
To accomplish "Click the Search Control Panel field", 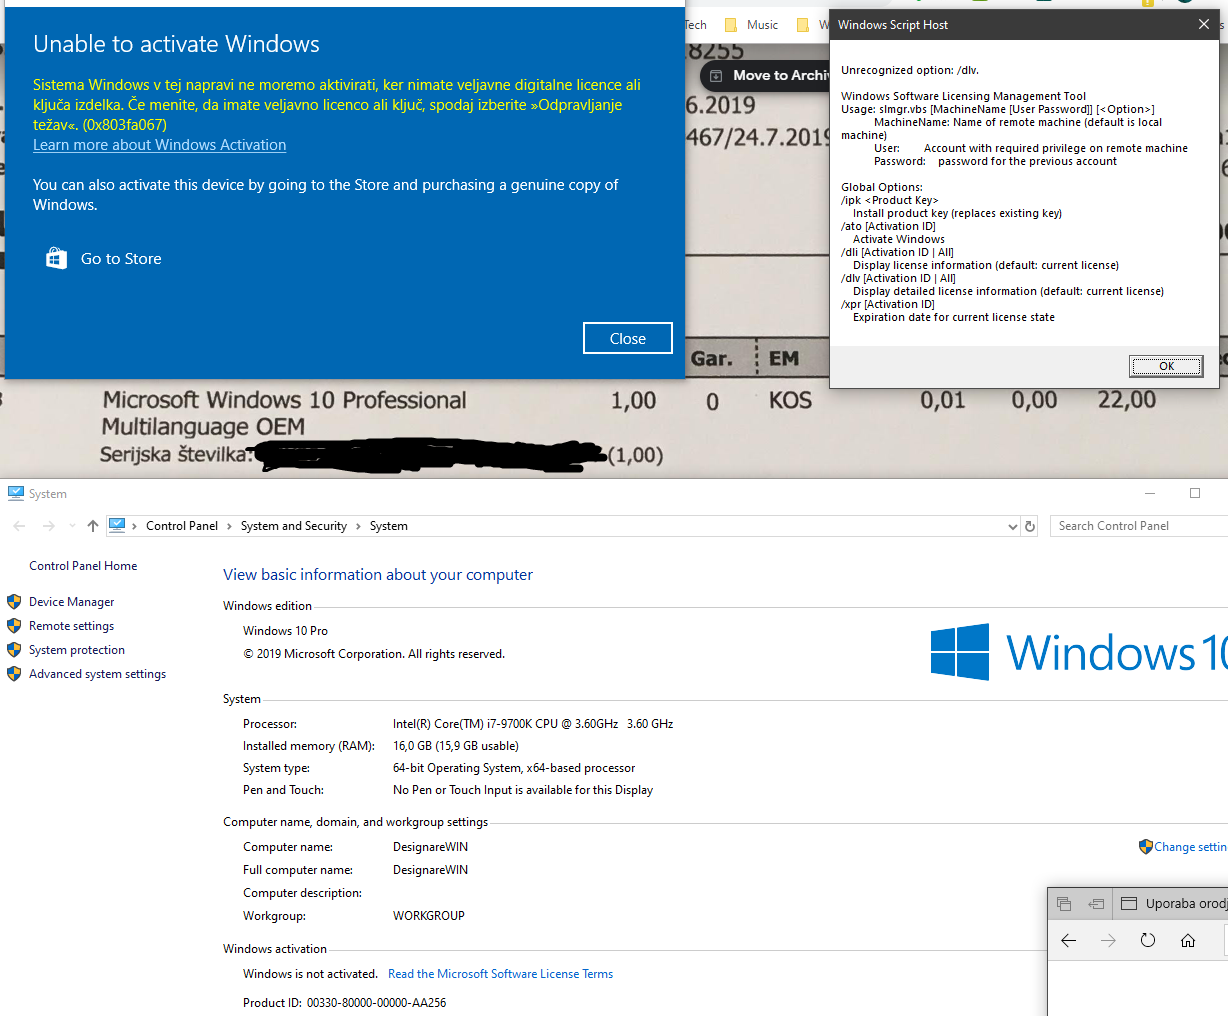I will pos(1139,526).
